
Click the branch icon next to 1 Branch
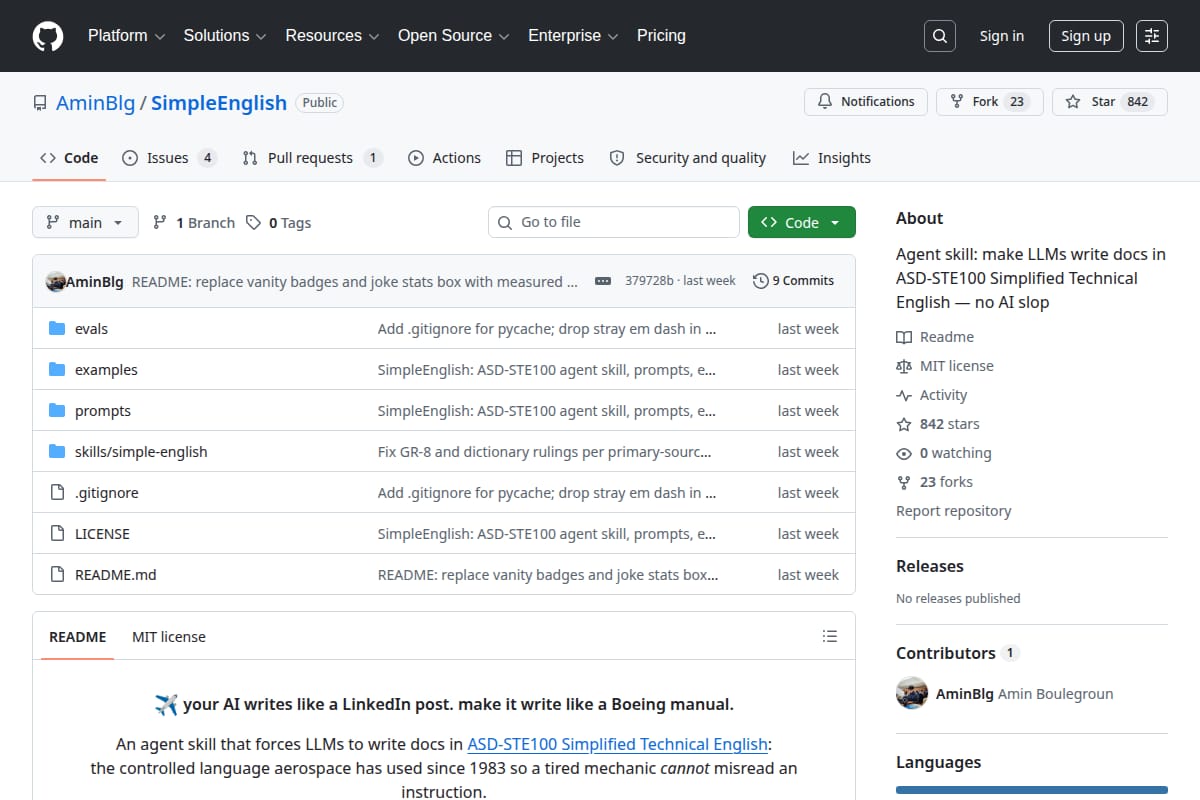pos(160,222)
